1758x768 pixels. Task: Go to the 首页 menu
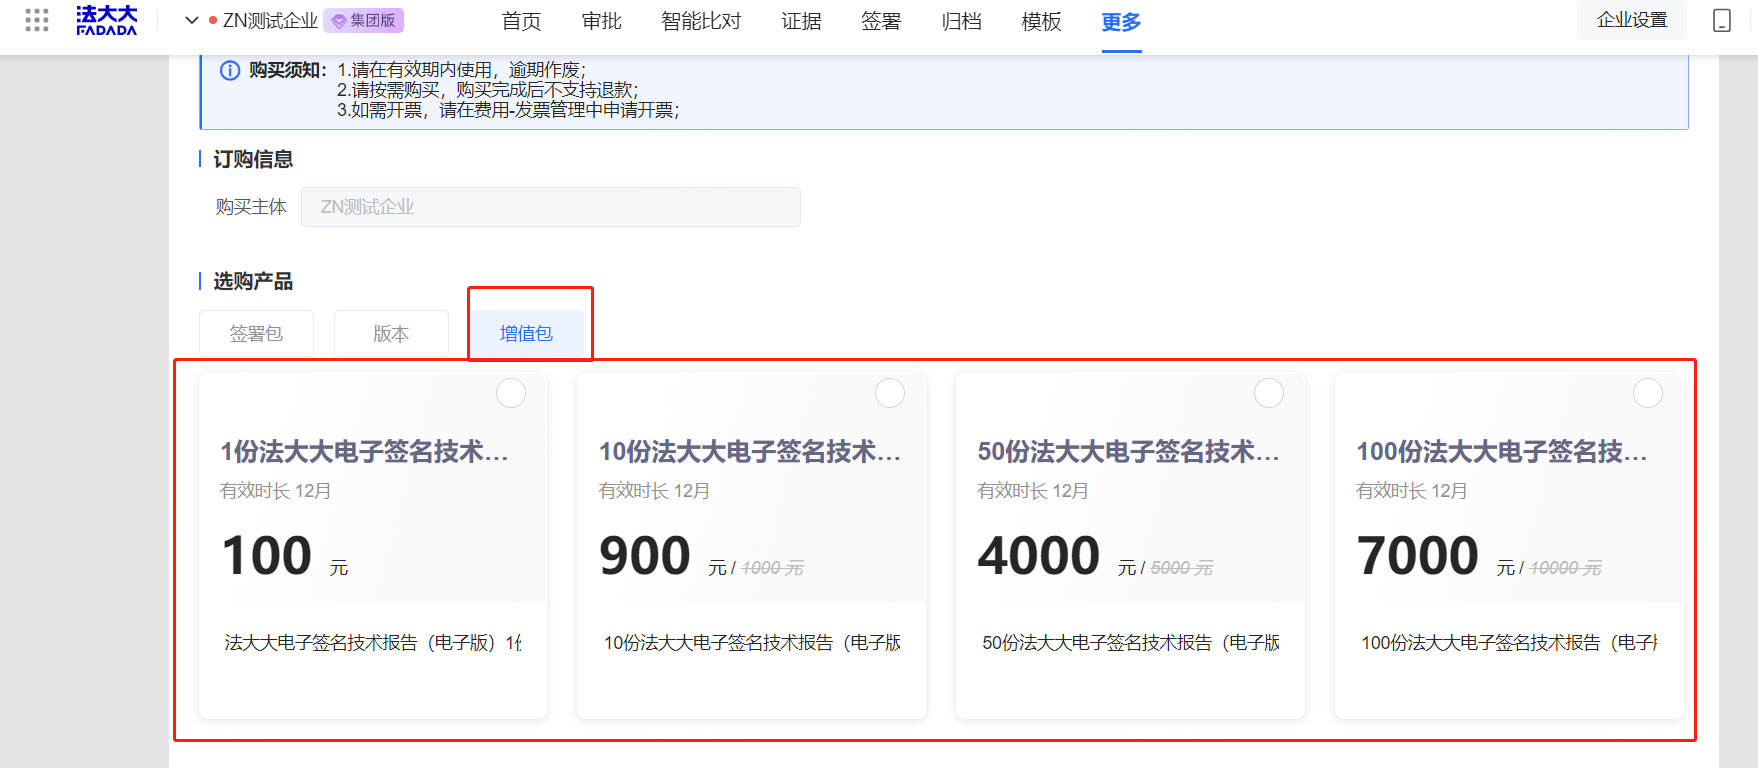[521, 21]
